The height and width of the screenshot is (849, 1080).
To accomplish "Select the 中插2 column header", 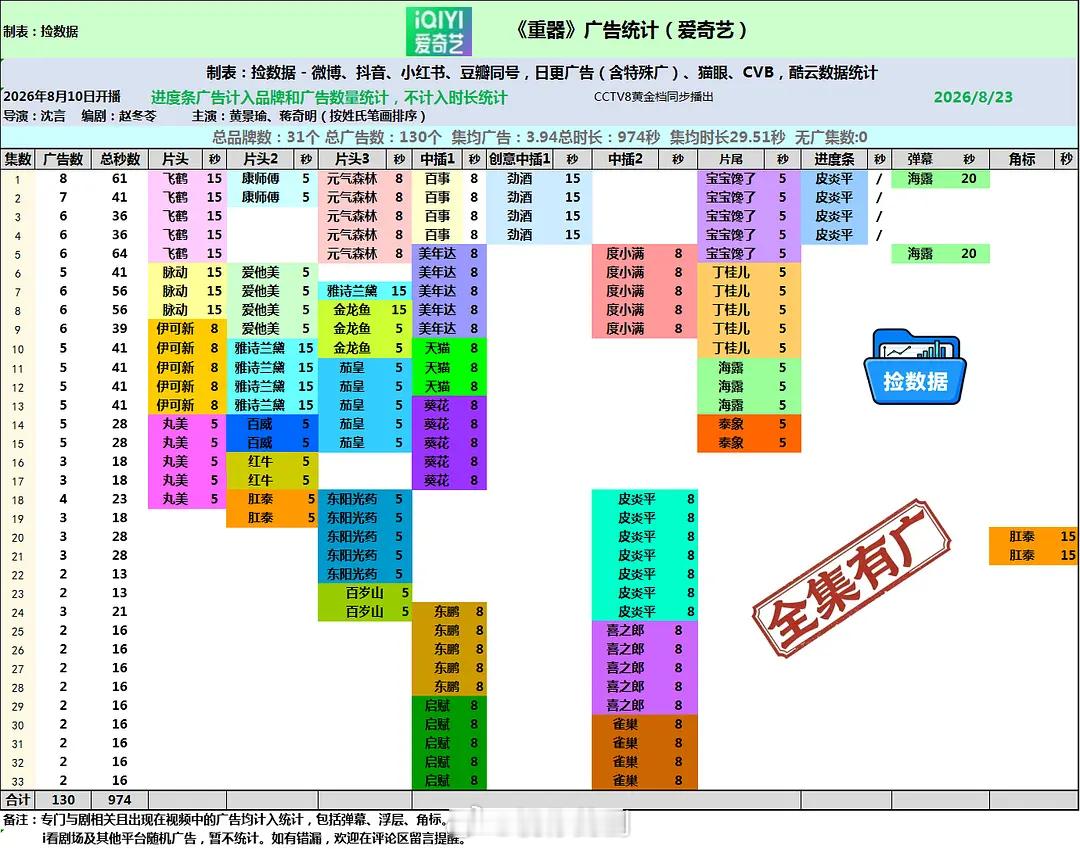I will tap(625, 159).
